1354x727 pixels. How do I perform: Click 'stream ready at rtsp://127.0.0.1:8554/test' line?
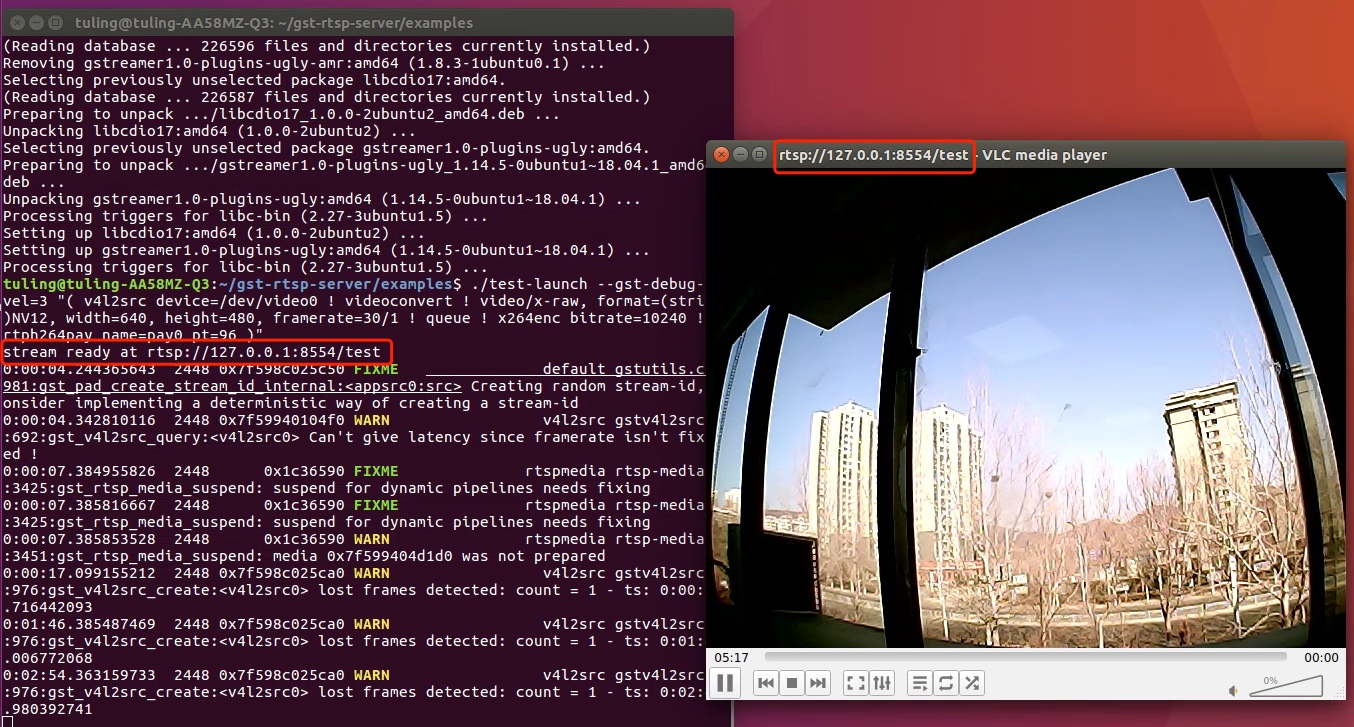pyautogui.click(x=192, y=351)
